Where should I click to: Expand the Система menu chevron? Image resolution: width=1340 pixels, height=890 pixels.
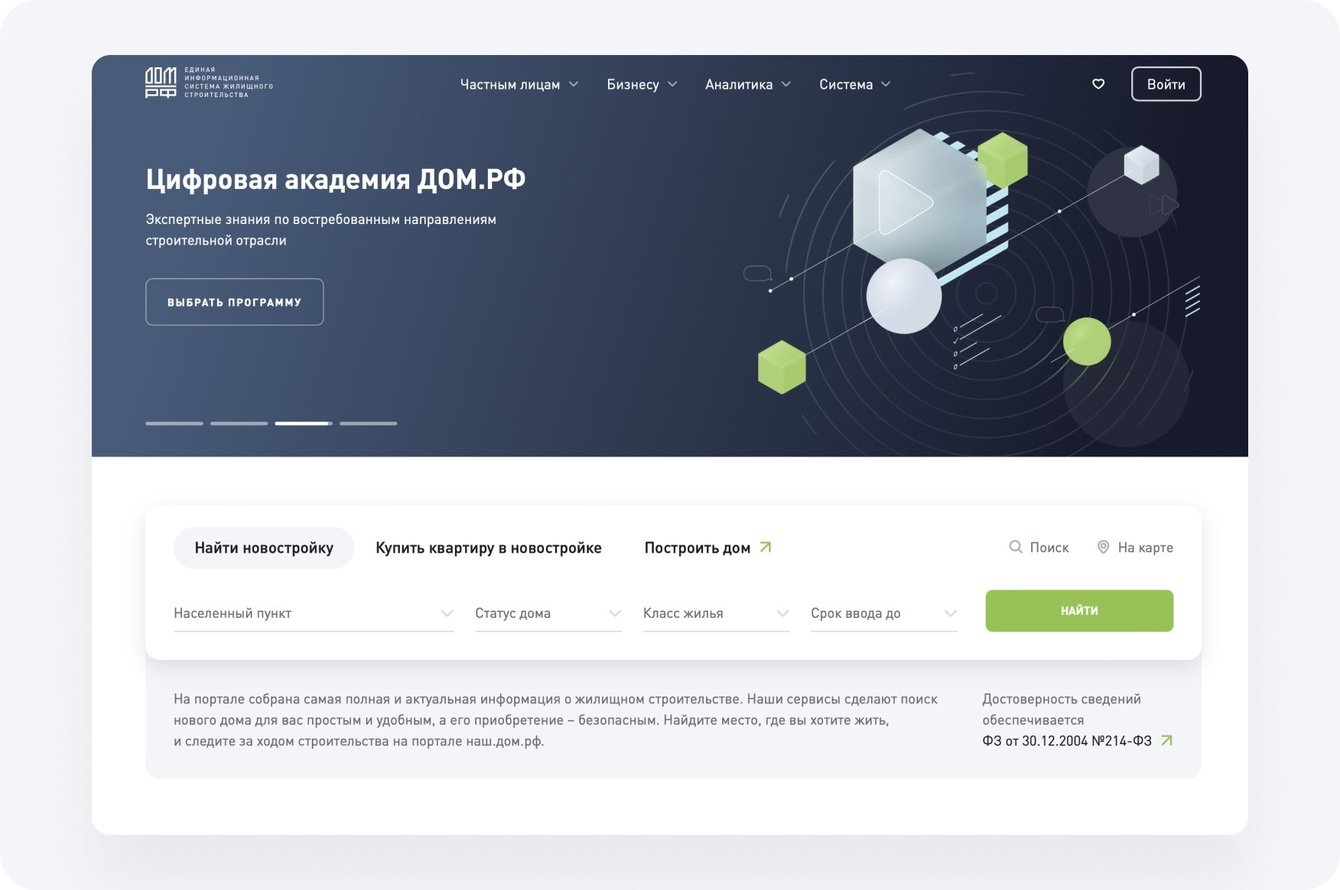tap(886, 84)
